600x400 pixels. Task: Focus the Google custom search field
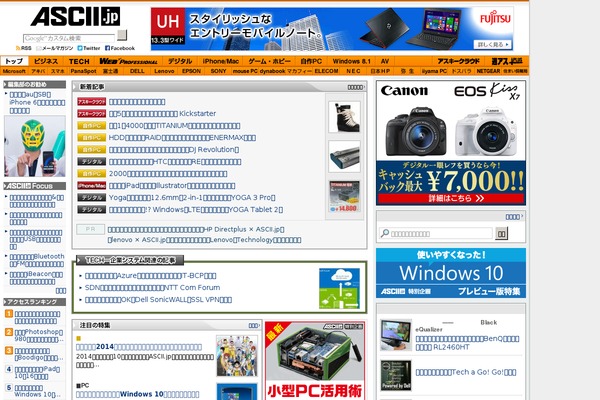tap(69, 38)
